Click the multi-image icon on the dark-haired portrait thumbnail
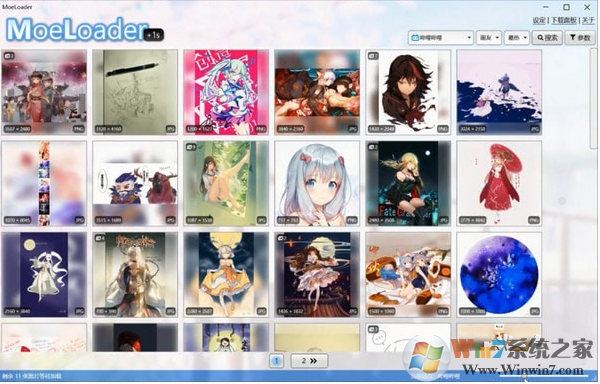This screenshot has height=384, width=600. tap(373, 56)
